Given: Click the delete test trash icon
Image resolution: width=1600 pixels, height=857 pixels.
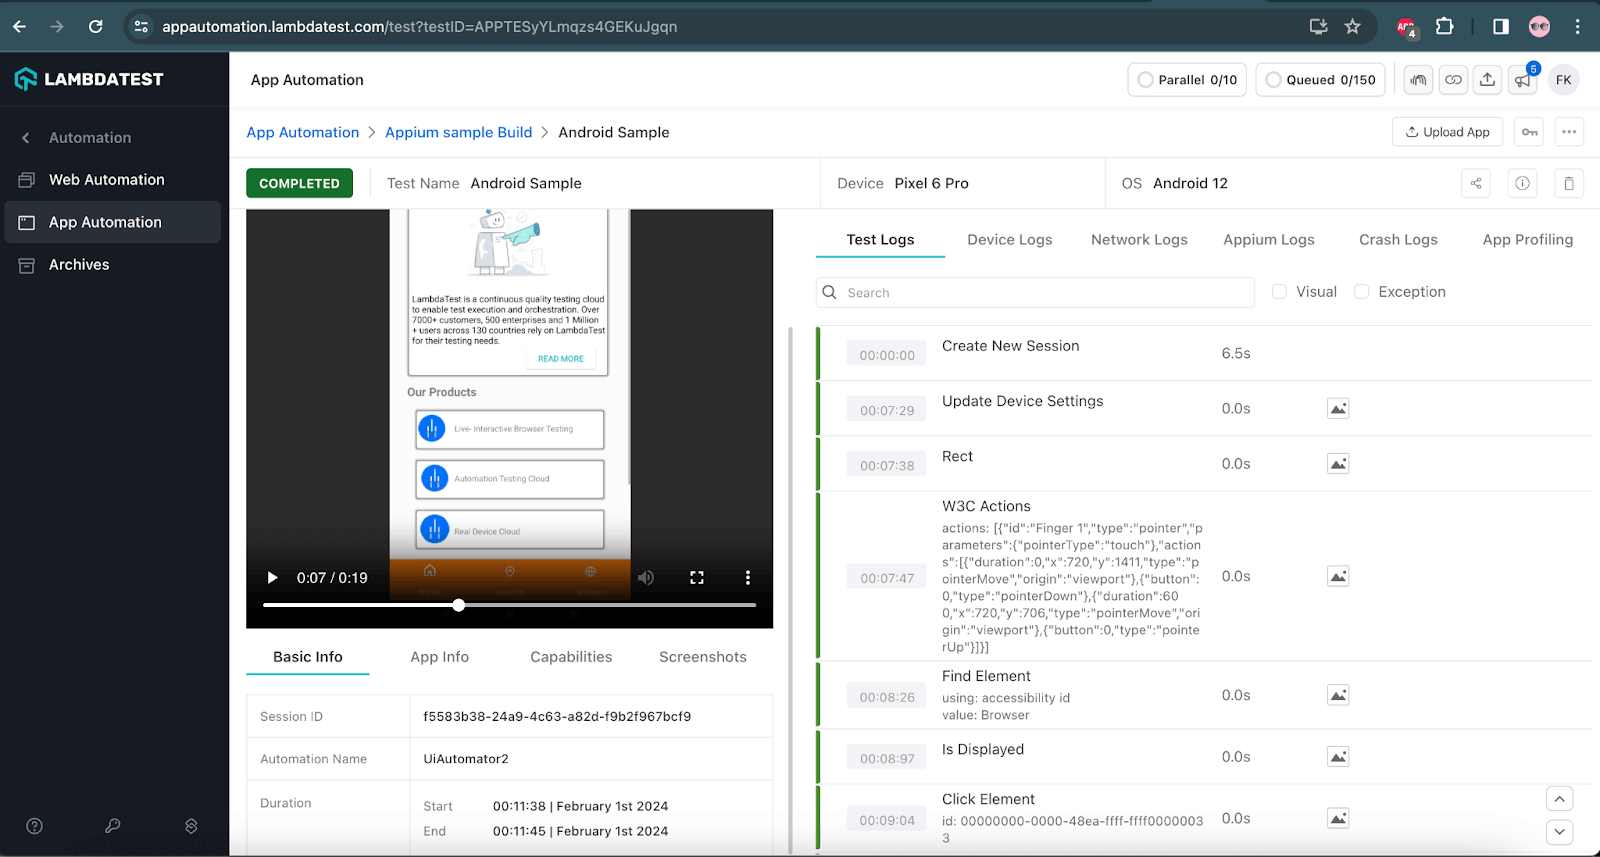Looking at the screenshot, I should [1568, 183].
